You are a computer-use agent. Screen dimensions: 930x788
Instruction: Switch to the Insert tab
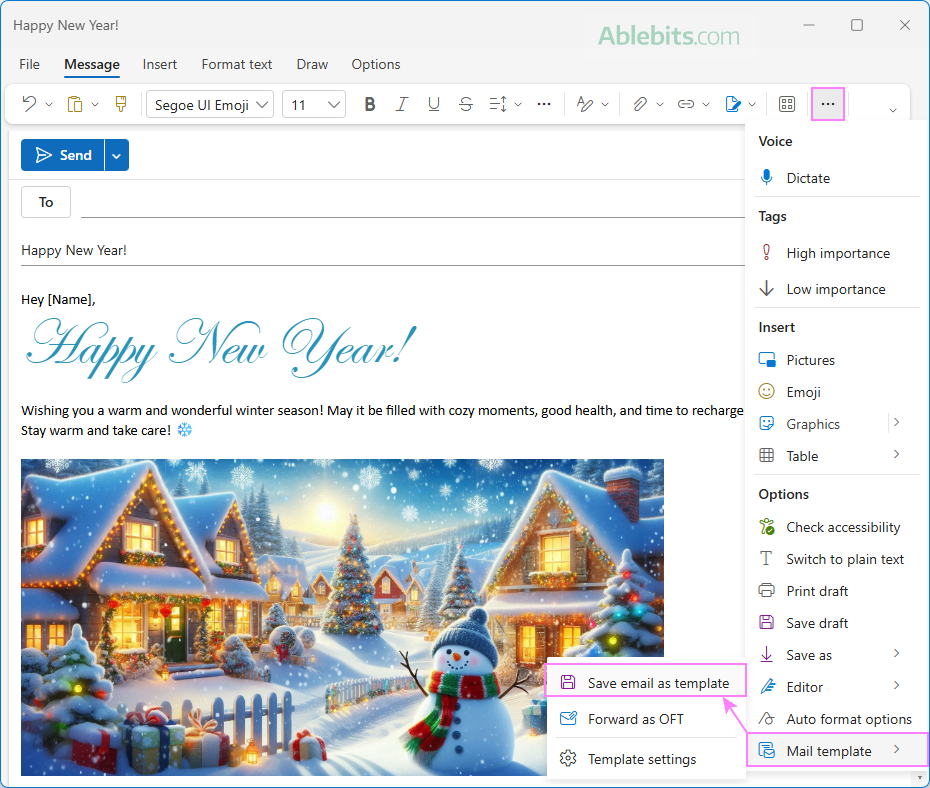point(160,64)
